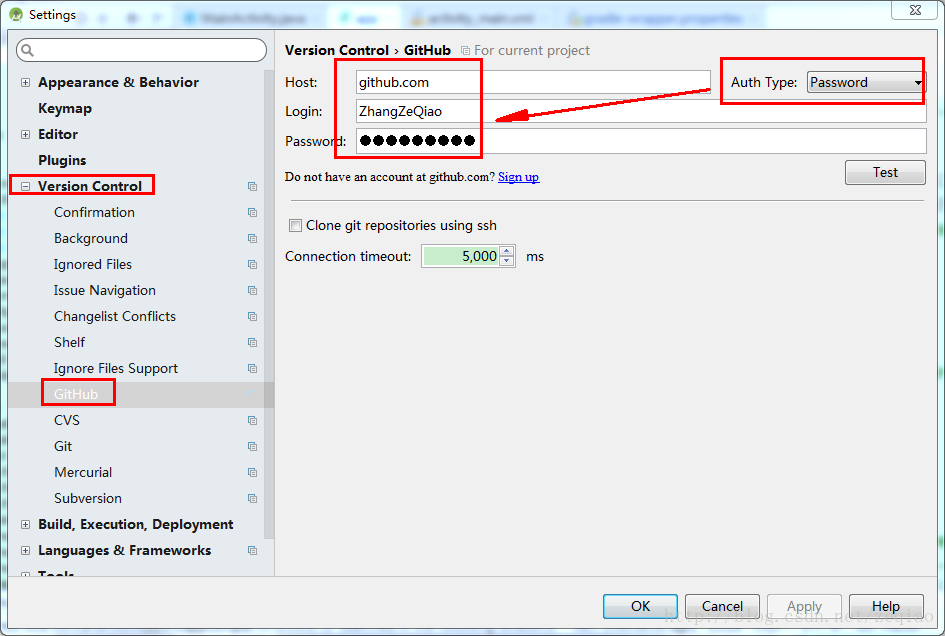Image resolution: width=945 pixels, height=636 pixels.
Task: Collapse the Version Control section
Action: coord(25,186)
